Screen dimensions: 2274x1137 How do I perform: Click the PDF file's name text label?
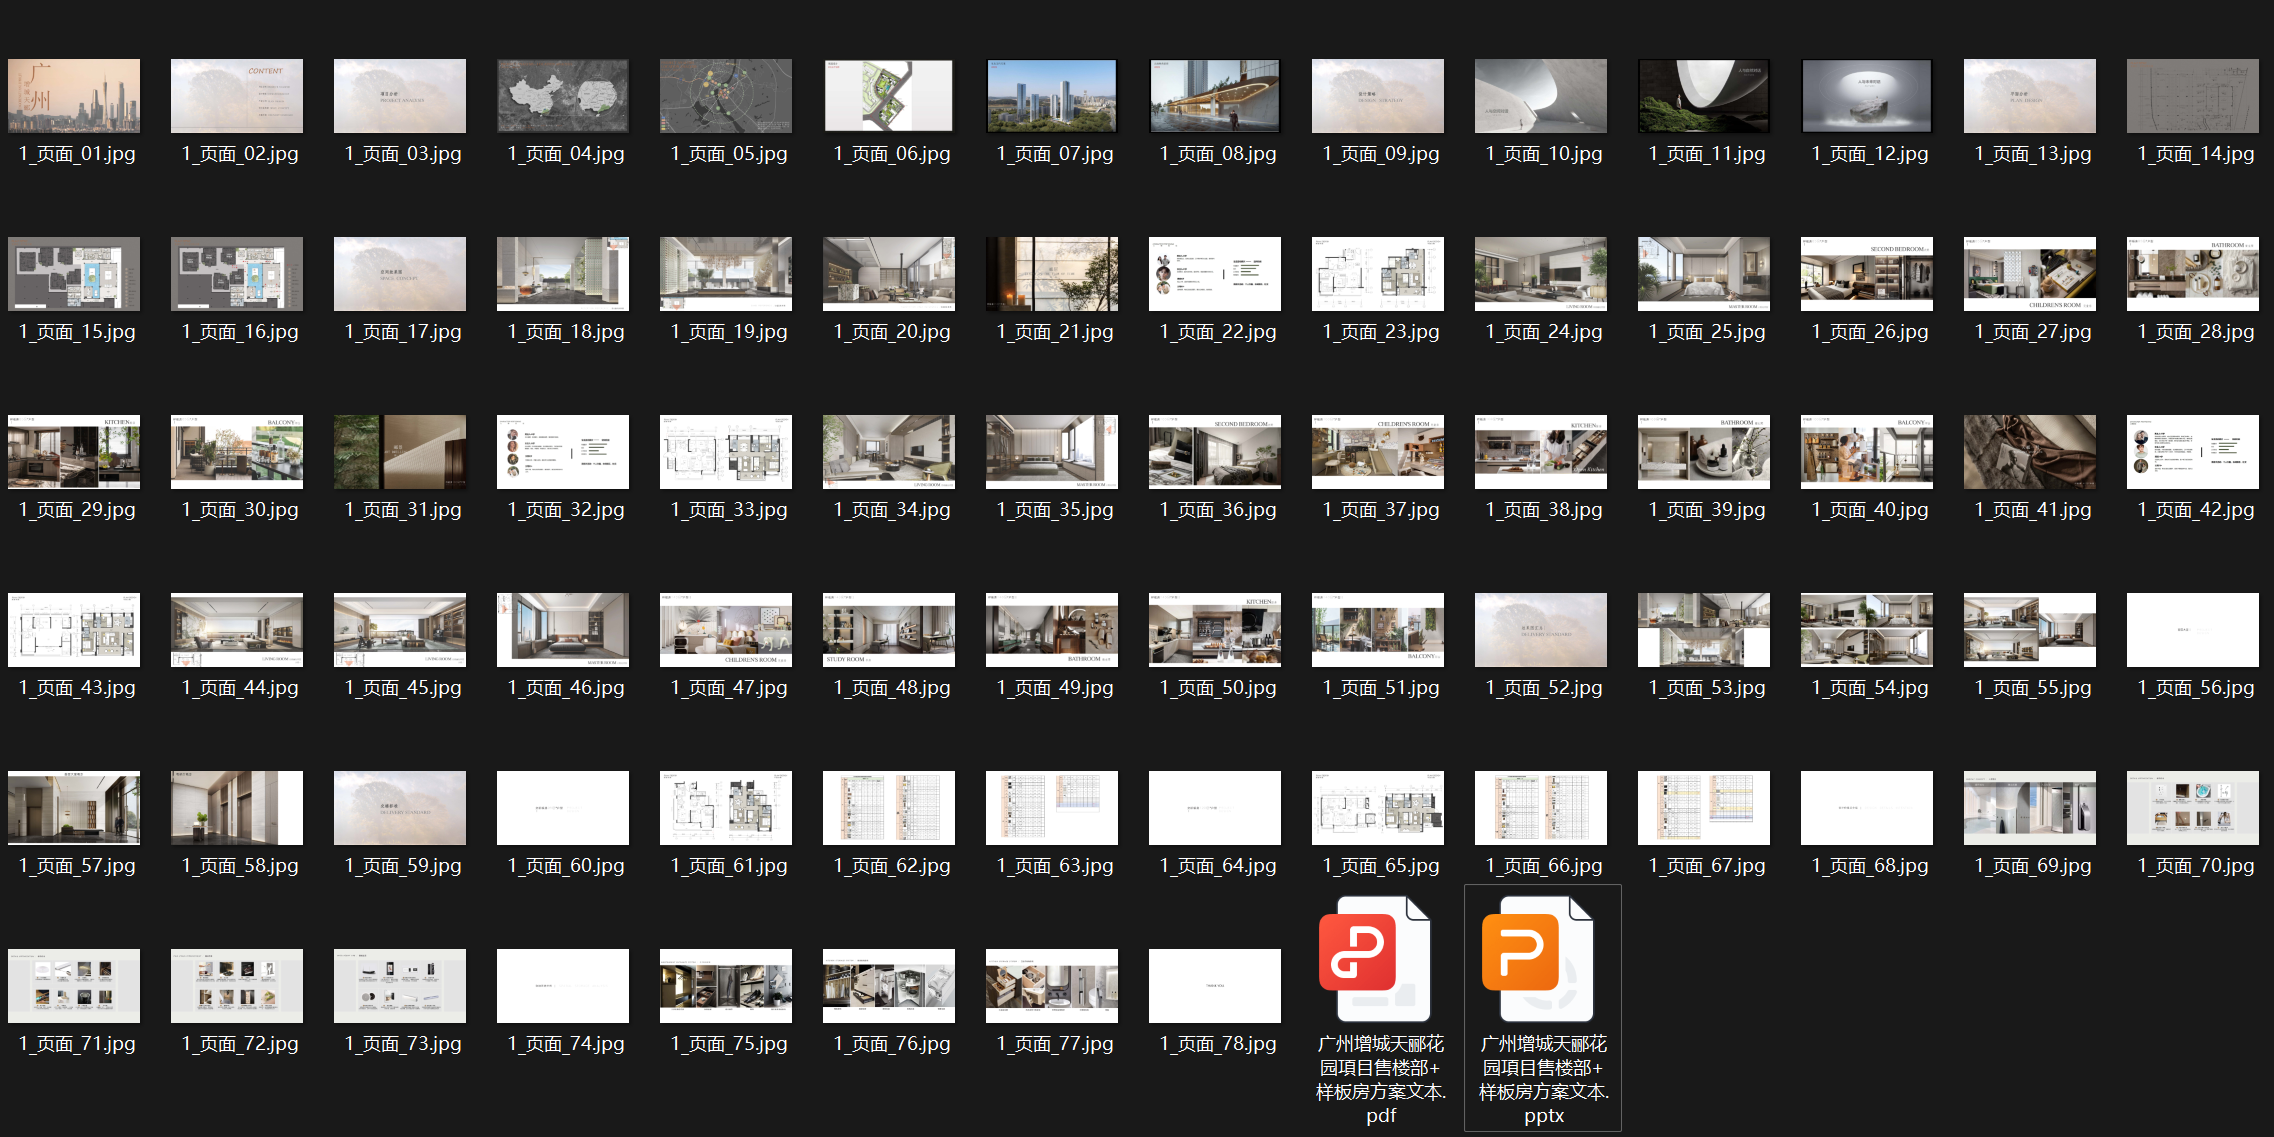[x=1381, y=1079]
